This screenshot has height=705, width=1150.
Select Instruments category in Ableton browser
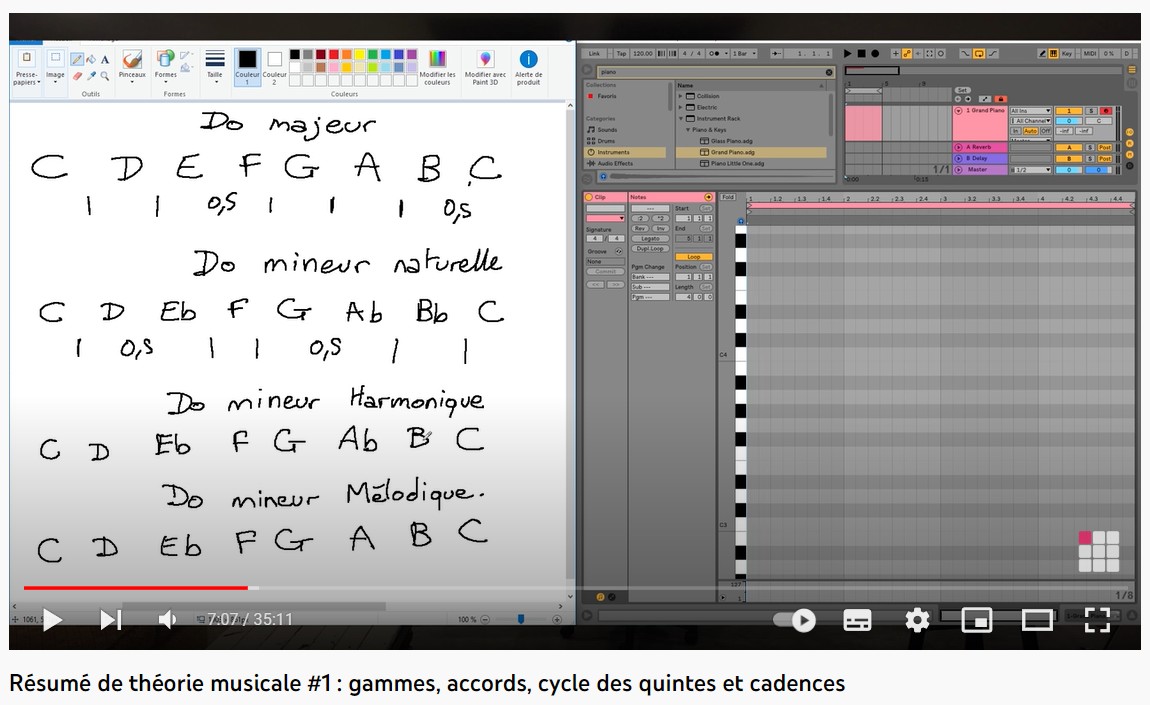626,152
